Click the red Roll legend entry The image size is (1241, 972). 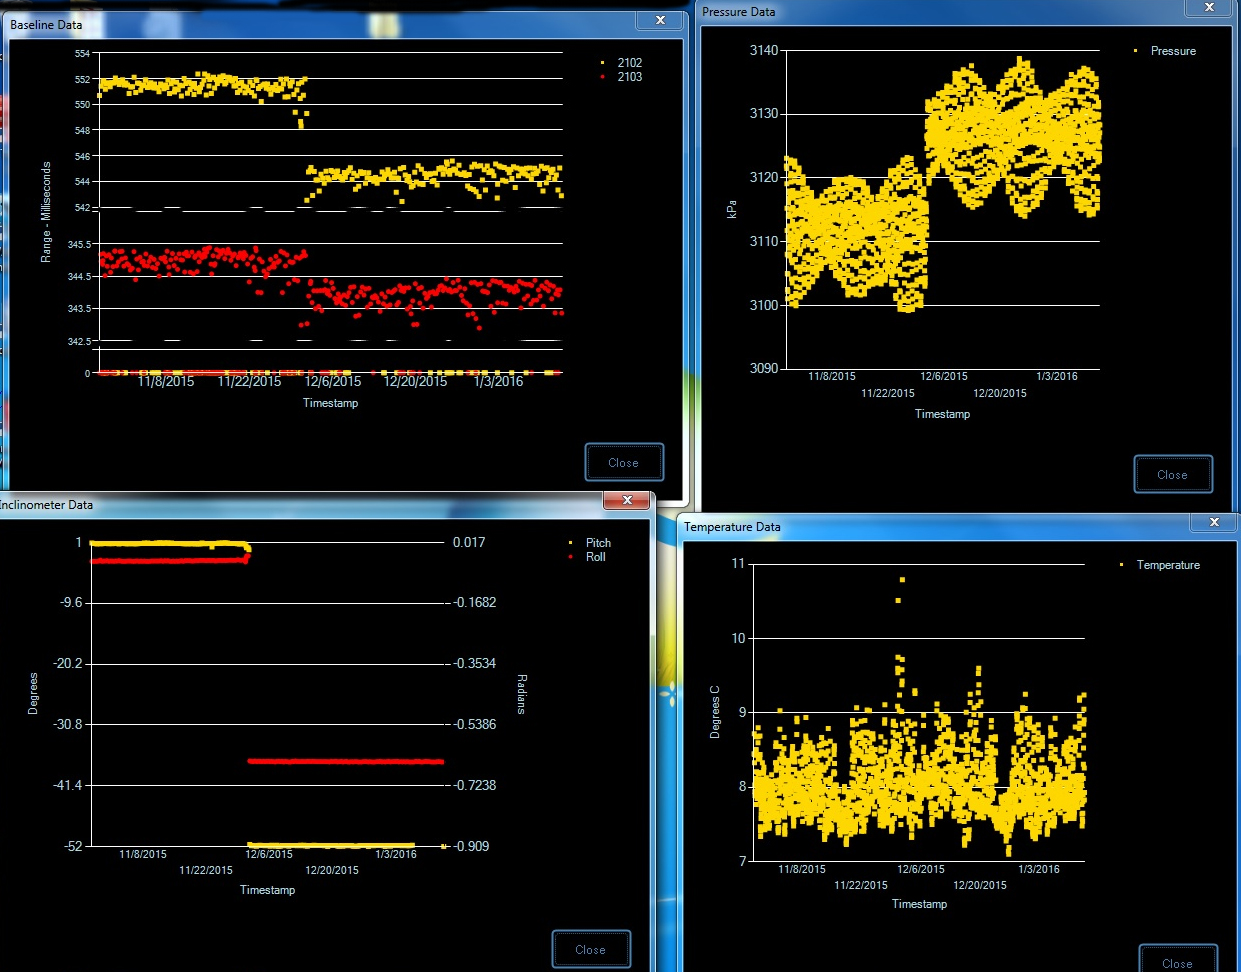[x=595, y=557]
